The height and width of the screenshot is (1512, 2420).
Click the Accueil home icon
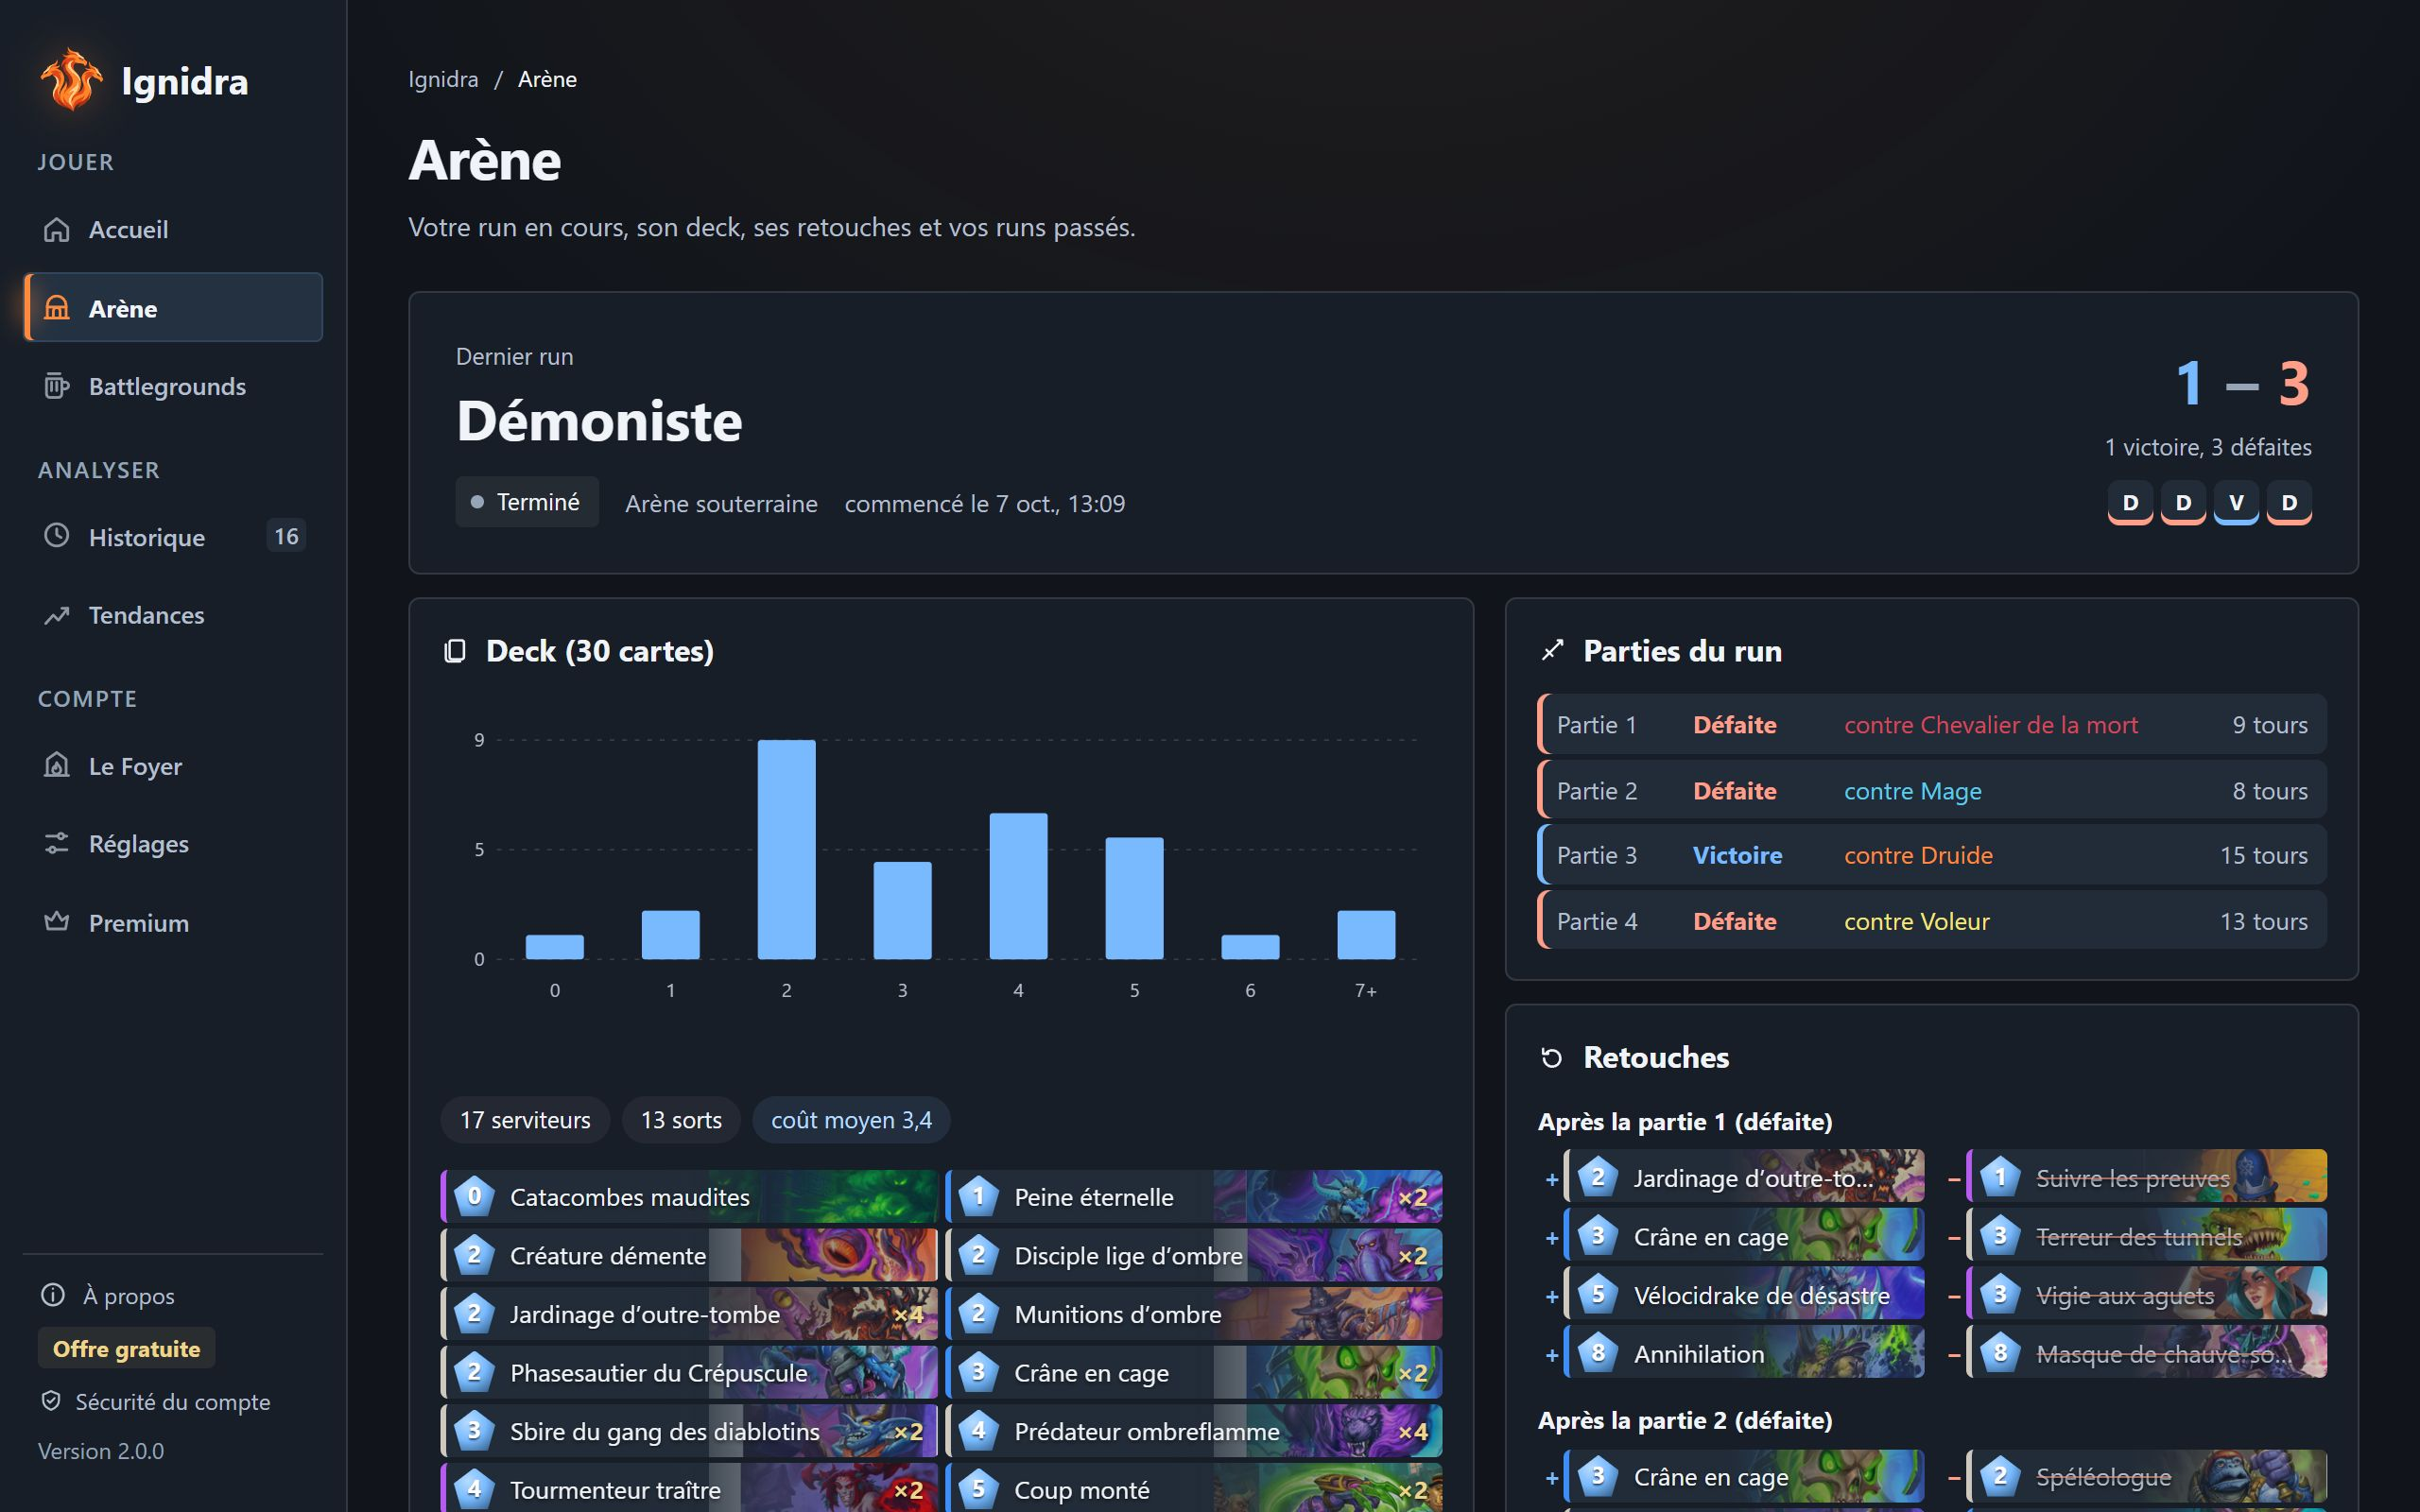pos(57,229)
